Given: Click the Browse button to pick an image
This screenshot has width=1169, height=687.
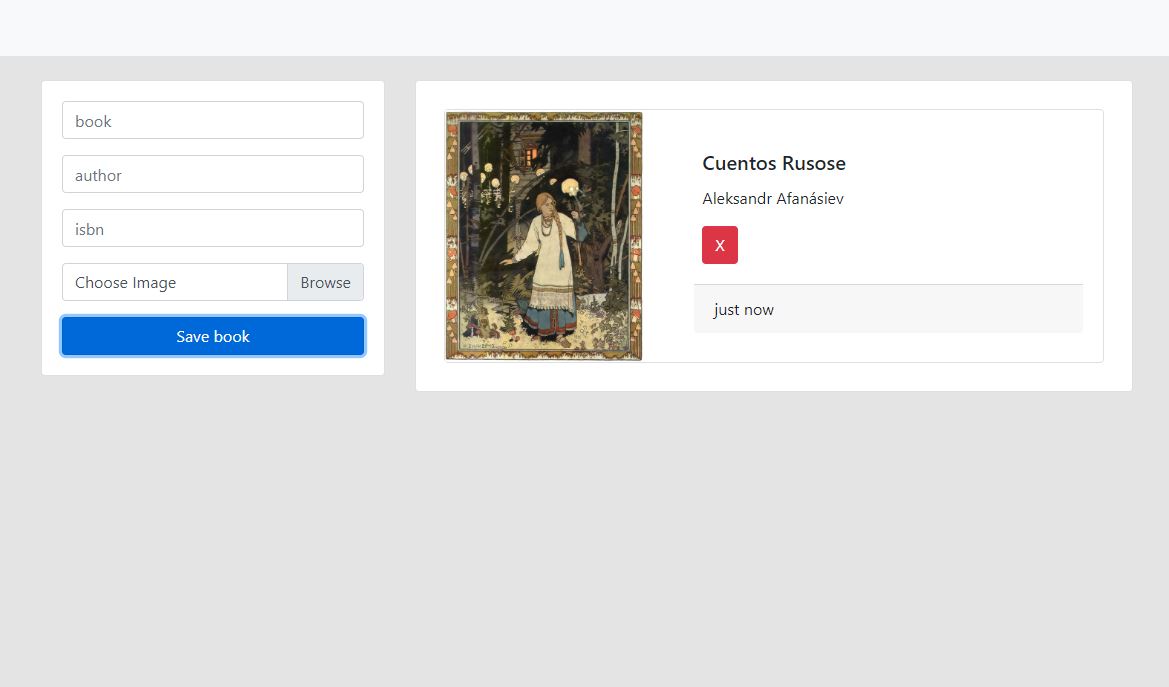Looking at the screenshot, I should (325, 282).
